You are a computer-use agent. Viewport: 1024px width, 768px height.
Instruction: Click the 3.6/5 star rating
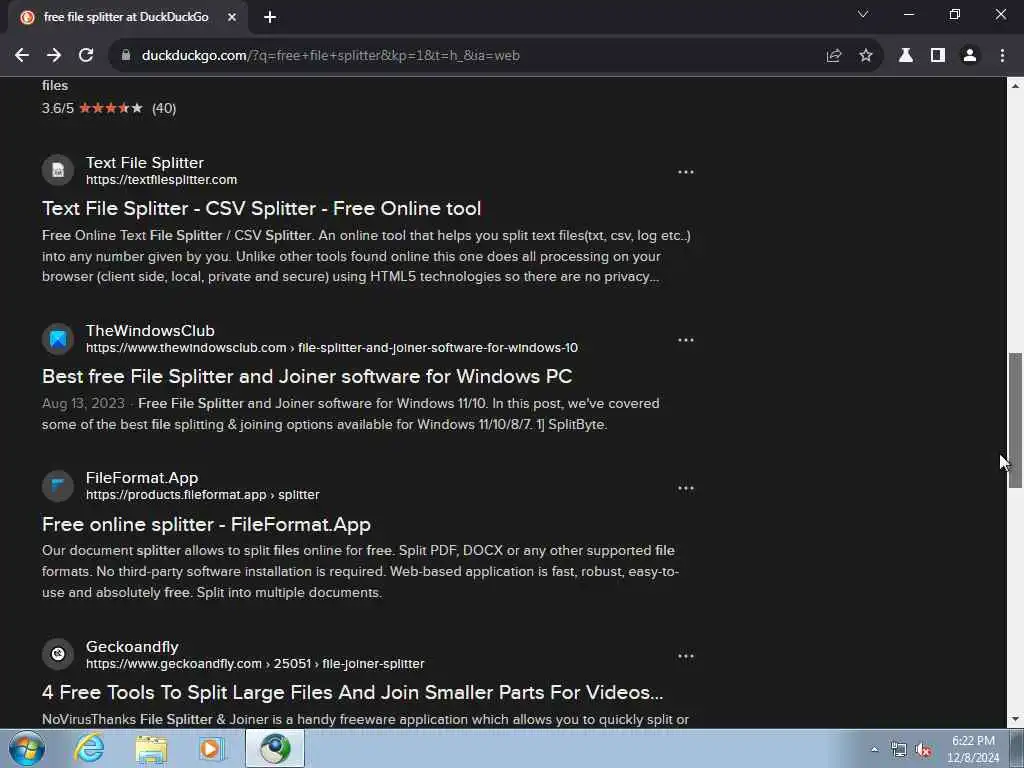coord(109,108)
